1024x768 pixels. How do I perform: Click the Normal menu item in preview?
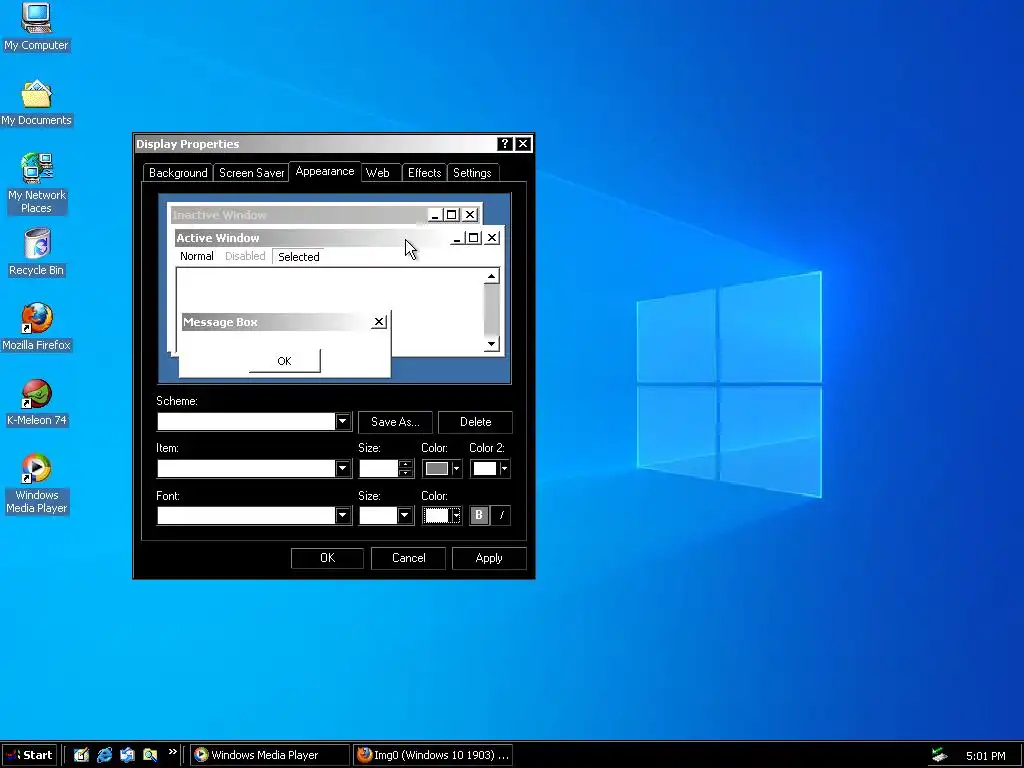[x=197, y=256]
